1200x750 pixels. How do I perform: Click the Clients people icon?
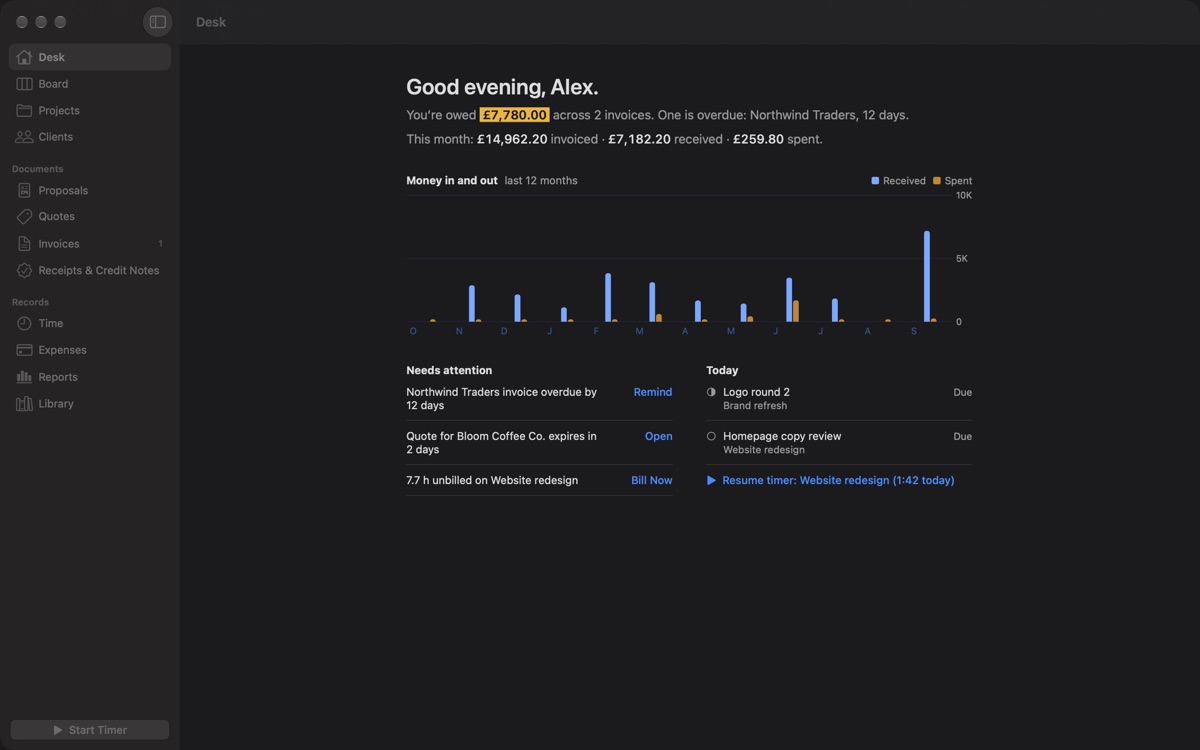pyautogui.click(x=24, y=137)
